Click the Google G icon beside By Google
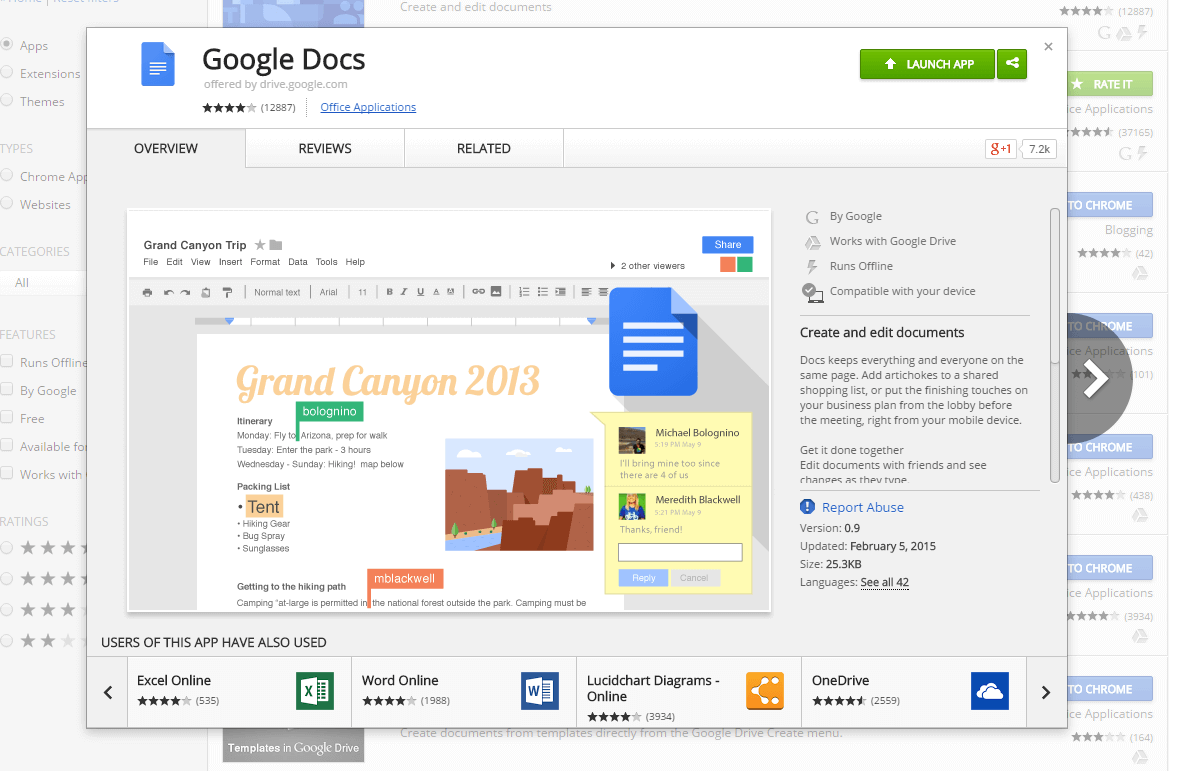Screen dimensions: 1181x771 812,217
